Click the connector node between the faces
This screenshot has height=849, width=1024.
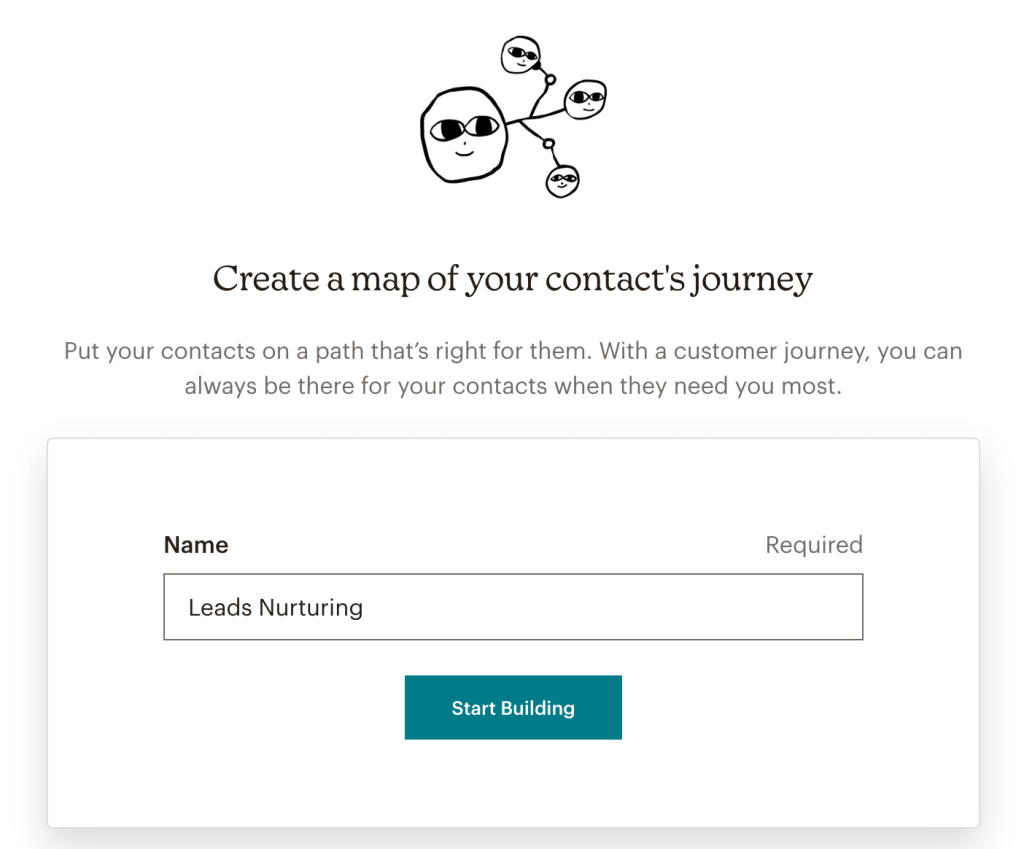(x=550, y=79)
